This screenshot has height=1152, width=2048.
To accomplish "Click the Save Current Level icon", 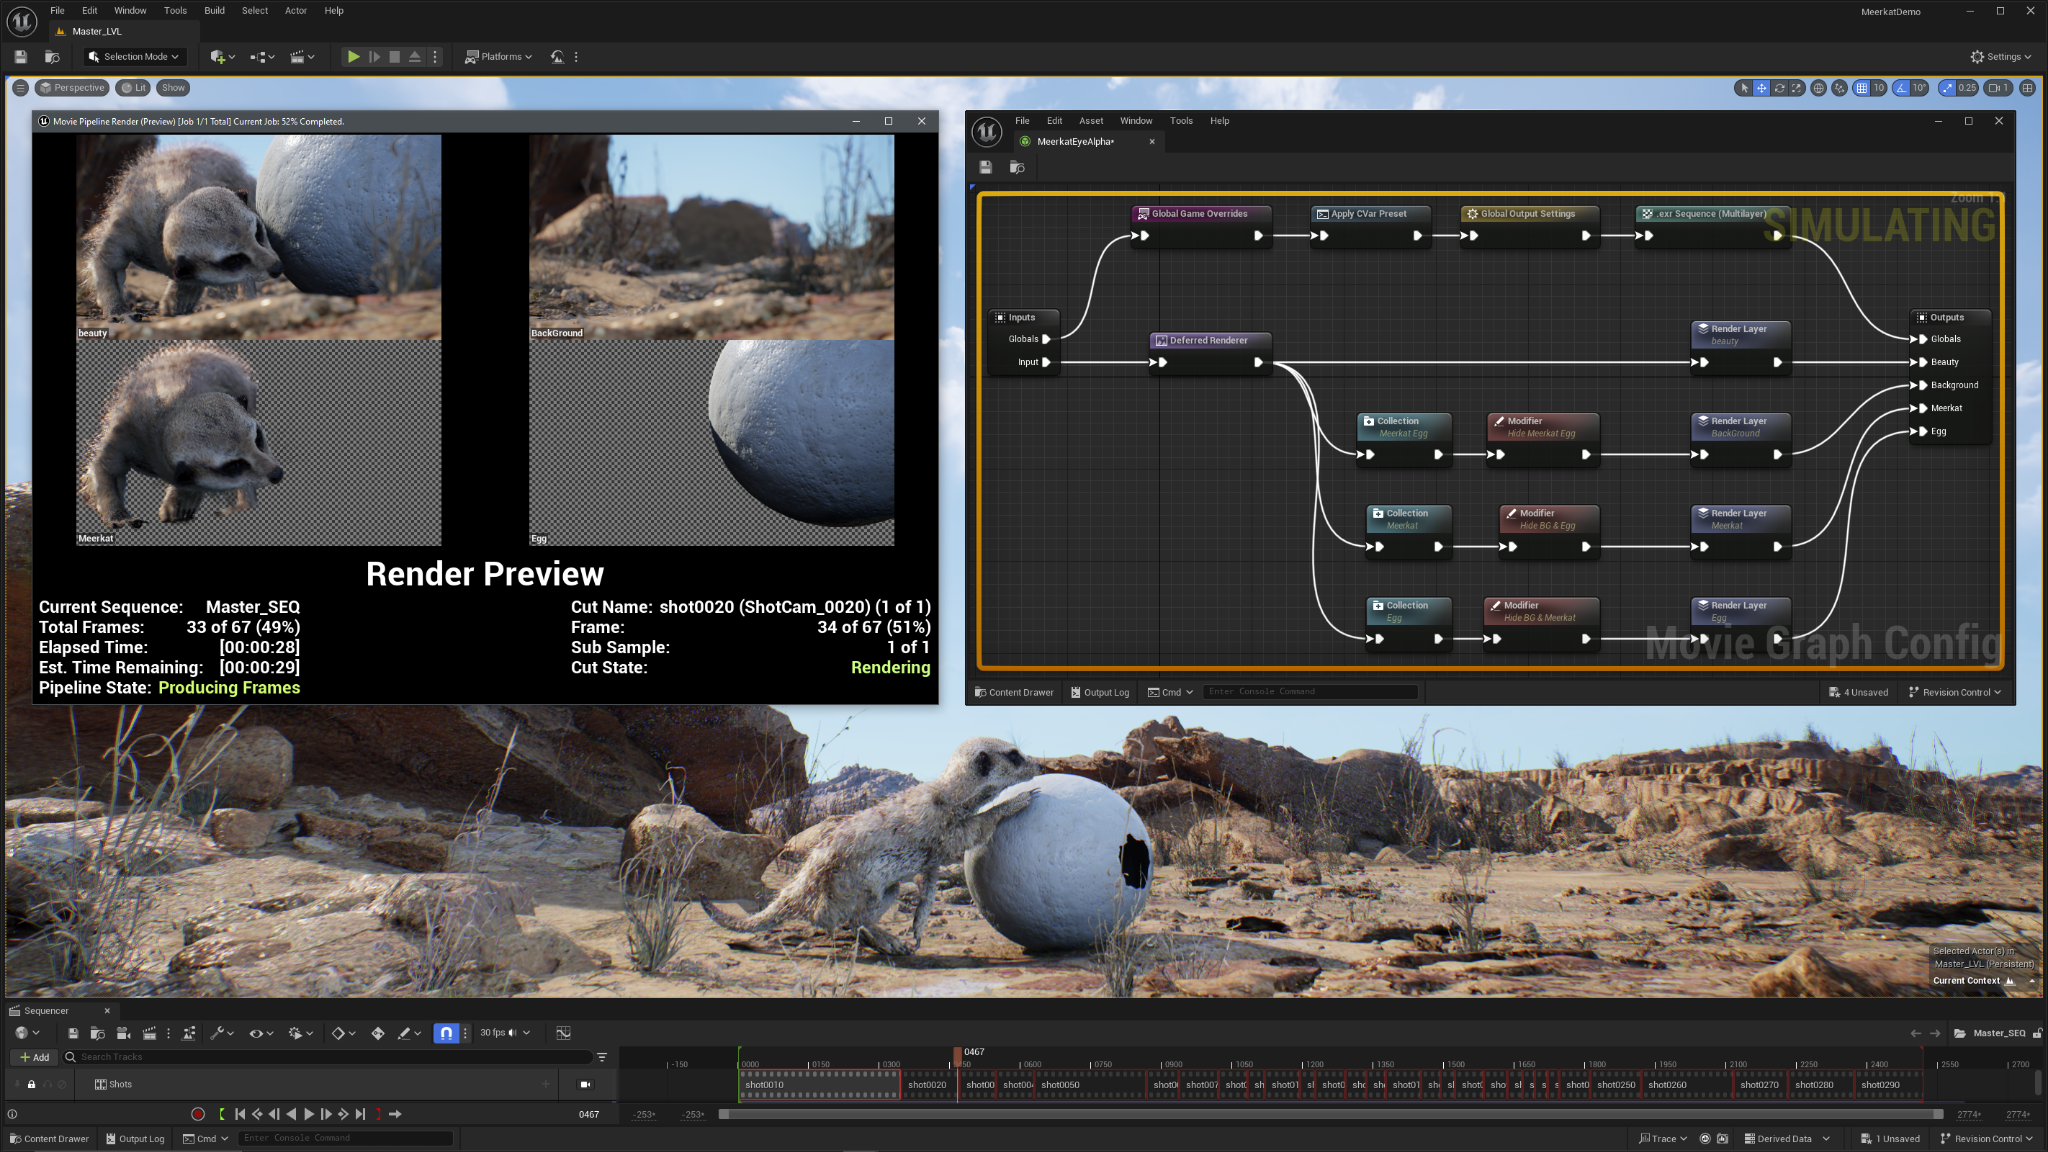I will coord(20,57).
